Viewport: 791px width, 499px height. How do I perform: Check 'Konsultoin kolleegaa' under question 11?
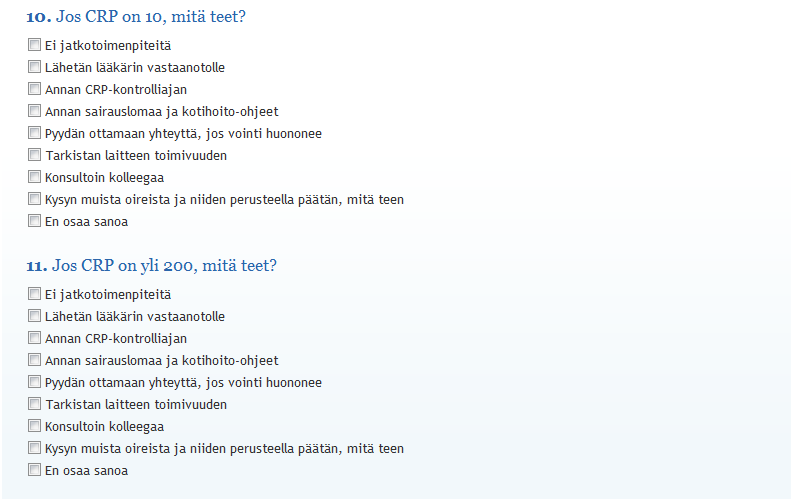[x=34, y=425]
